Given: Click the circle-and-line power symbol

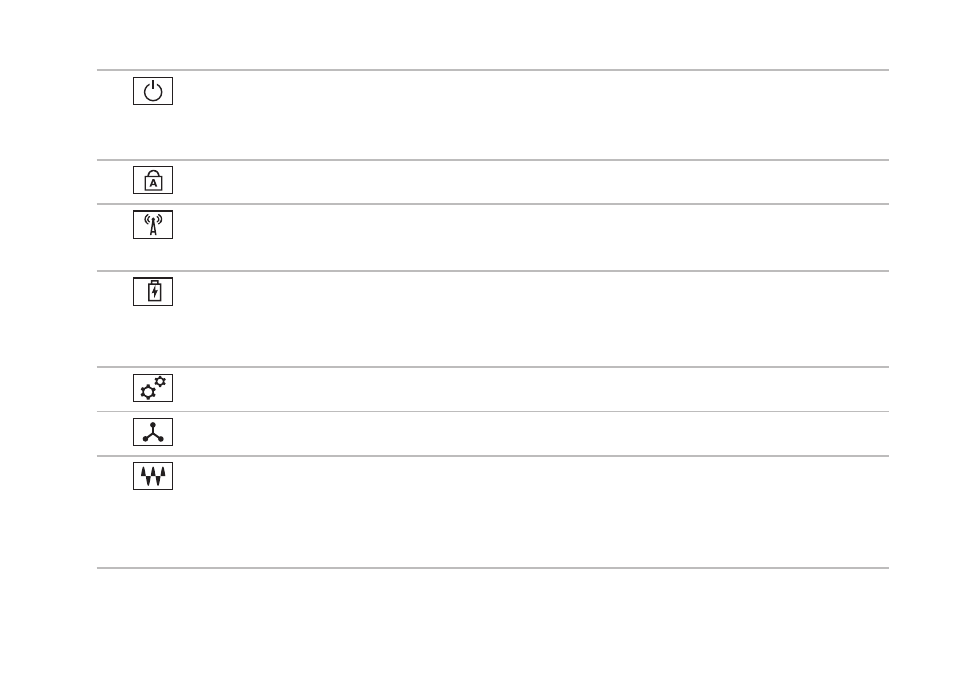Looking at the screenshot, I should (153, 91).
